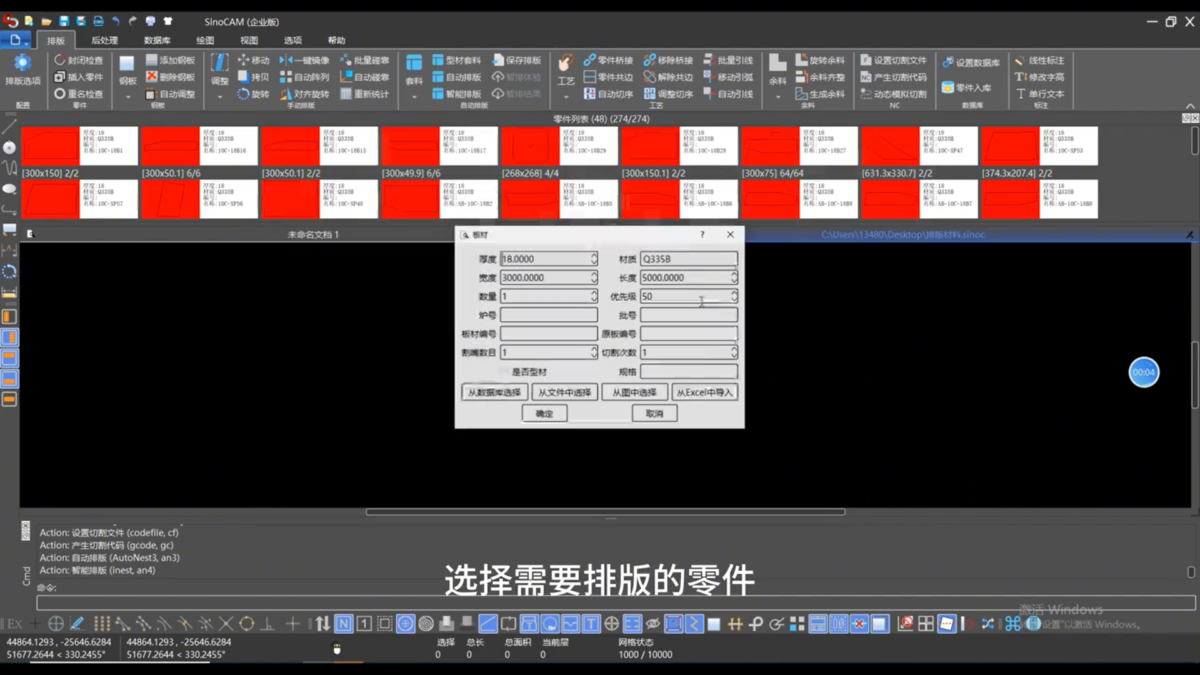Click 移除桥接 remove bridging
This screenshot has width=1200, height=675.
[668, 60]
